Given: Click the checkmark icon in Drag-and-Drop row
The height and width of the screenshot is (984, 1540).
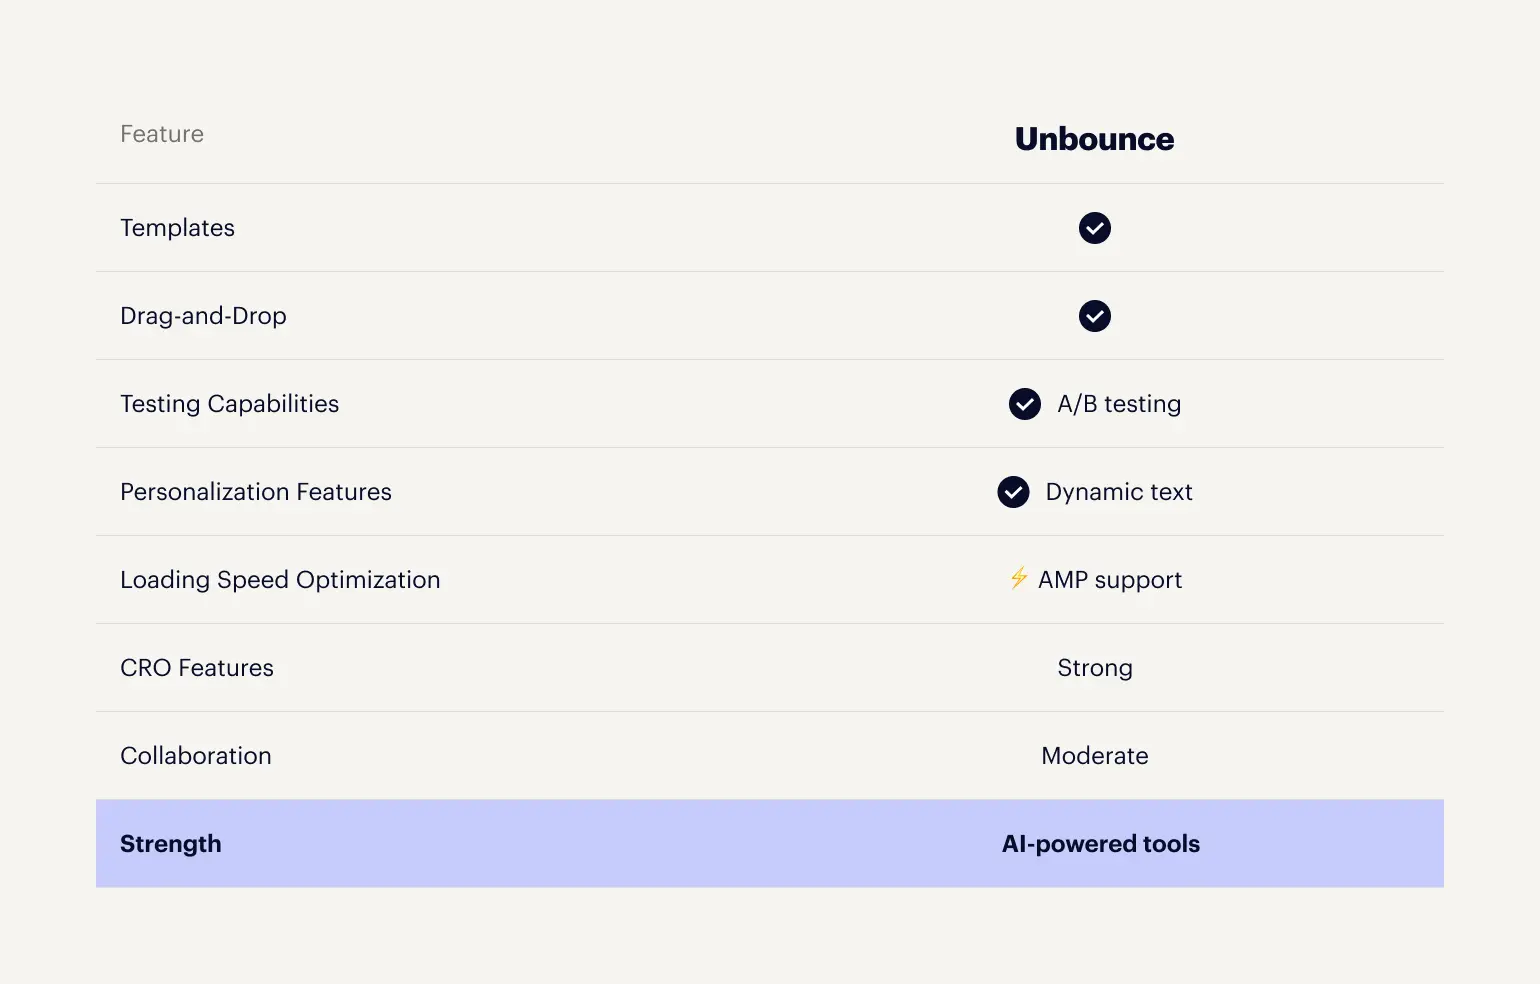Looking at the screenshot, I should 1095,316.
